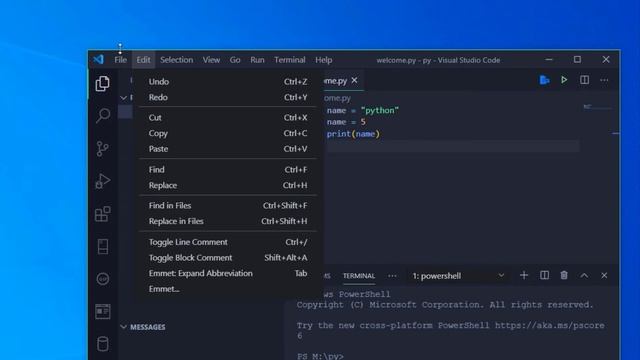
Task: Close the welcome.py editor tab
Action: pyautogui.click(x=354, y=80)
